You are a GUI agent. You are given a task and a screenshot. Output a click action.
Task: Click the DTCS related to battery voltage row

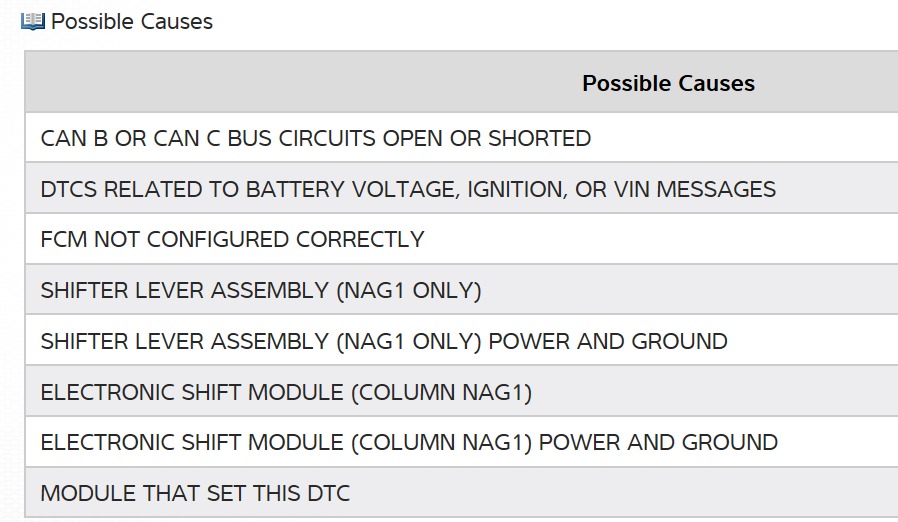click(x=408, y=189)
